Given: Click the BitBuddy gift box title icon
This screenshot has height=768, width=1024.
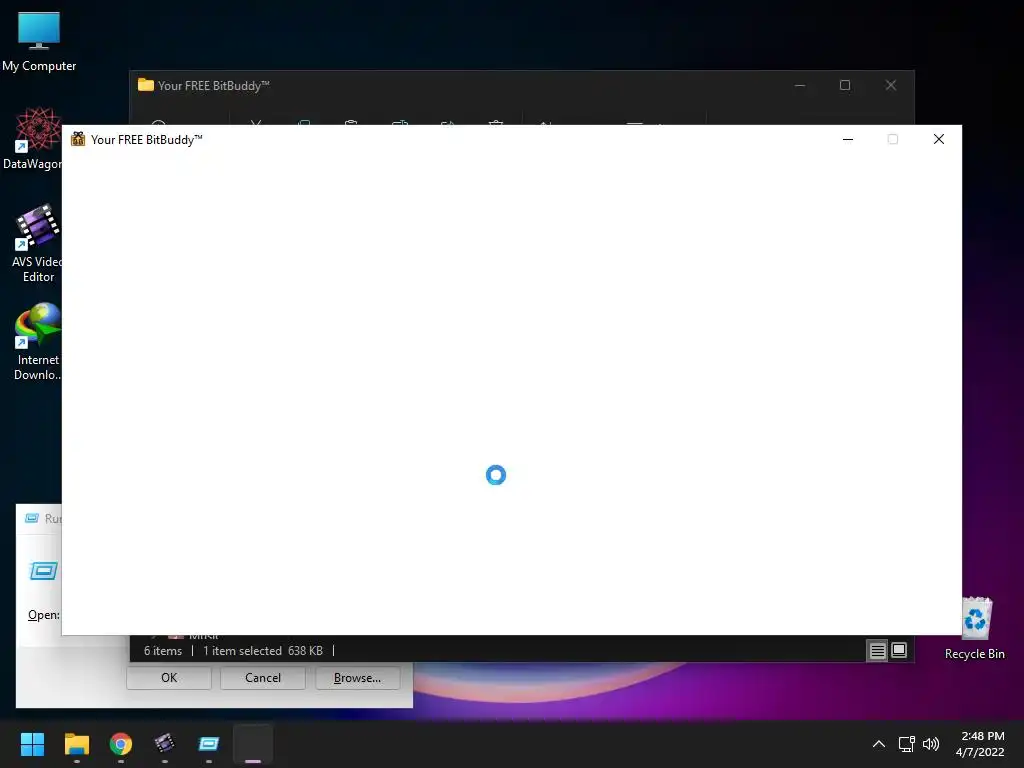Looking at the screenshot, I should click(x=78, y=138).
